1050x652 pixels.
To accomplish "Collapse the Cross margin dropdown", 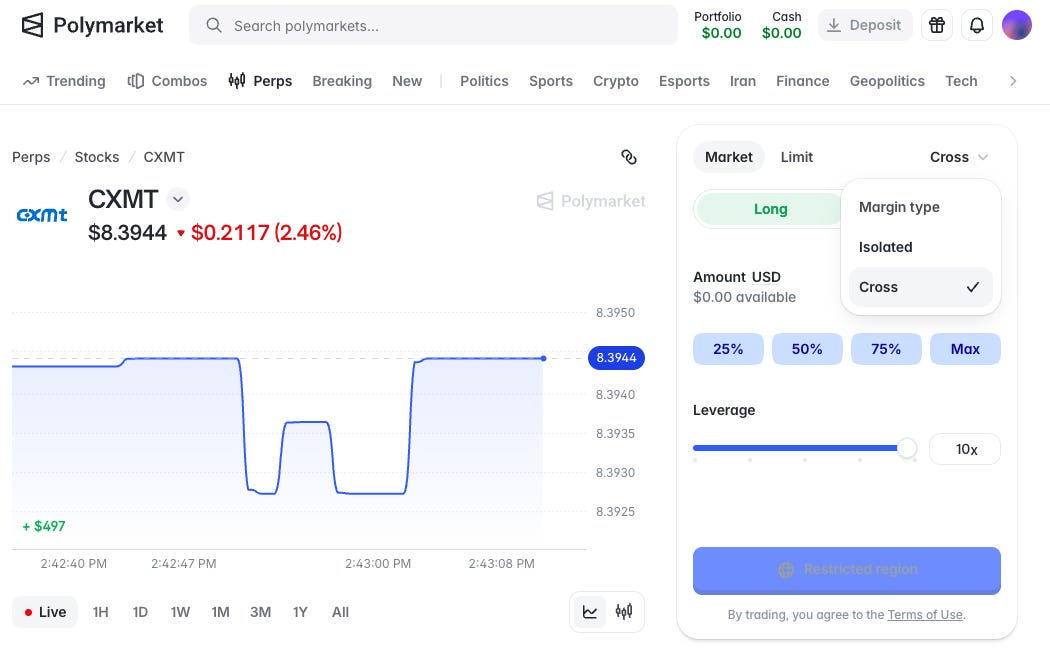I will 958,157.
